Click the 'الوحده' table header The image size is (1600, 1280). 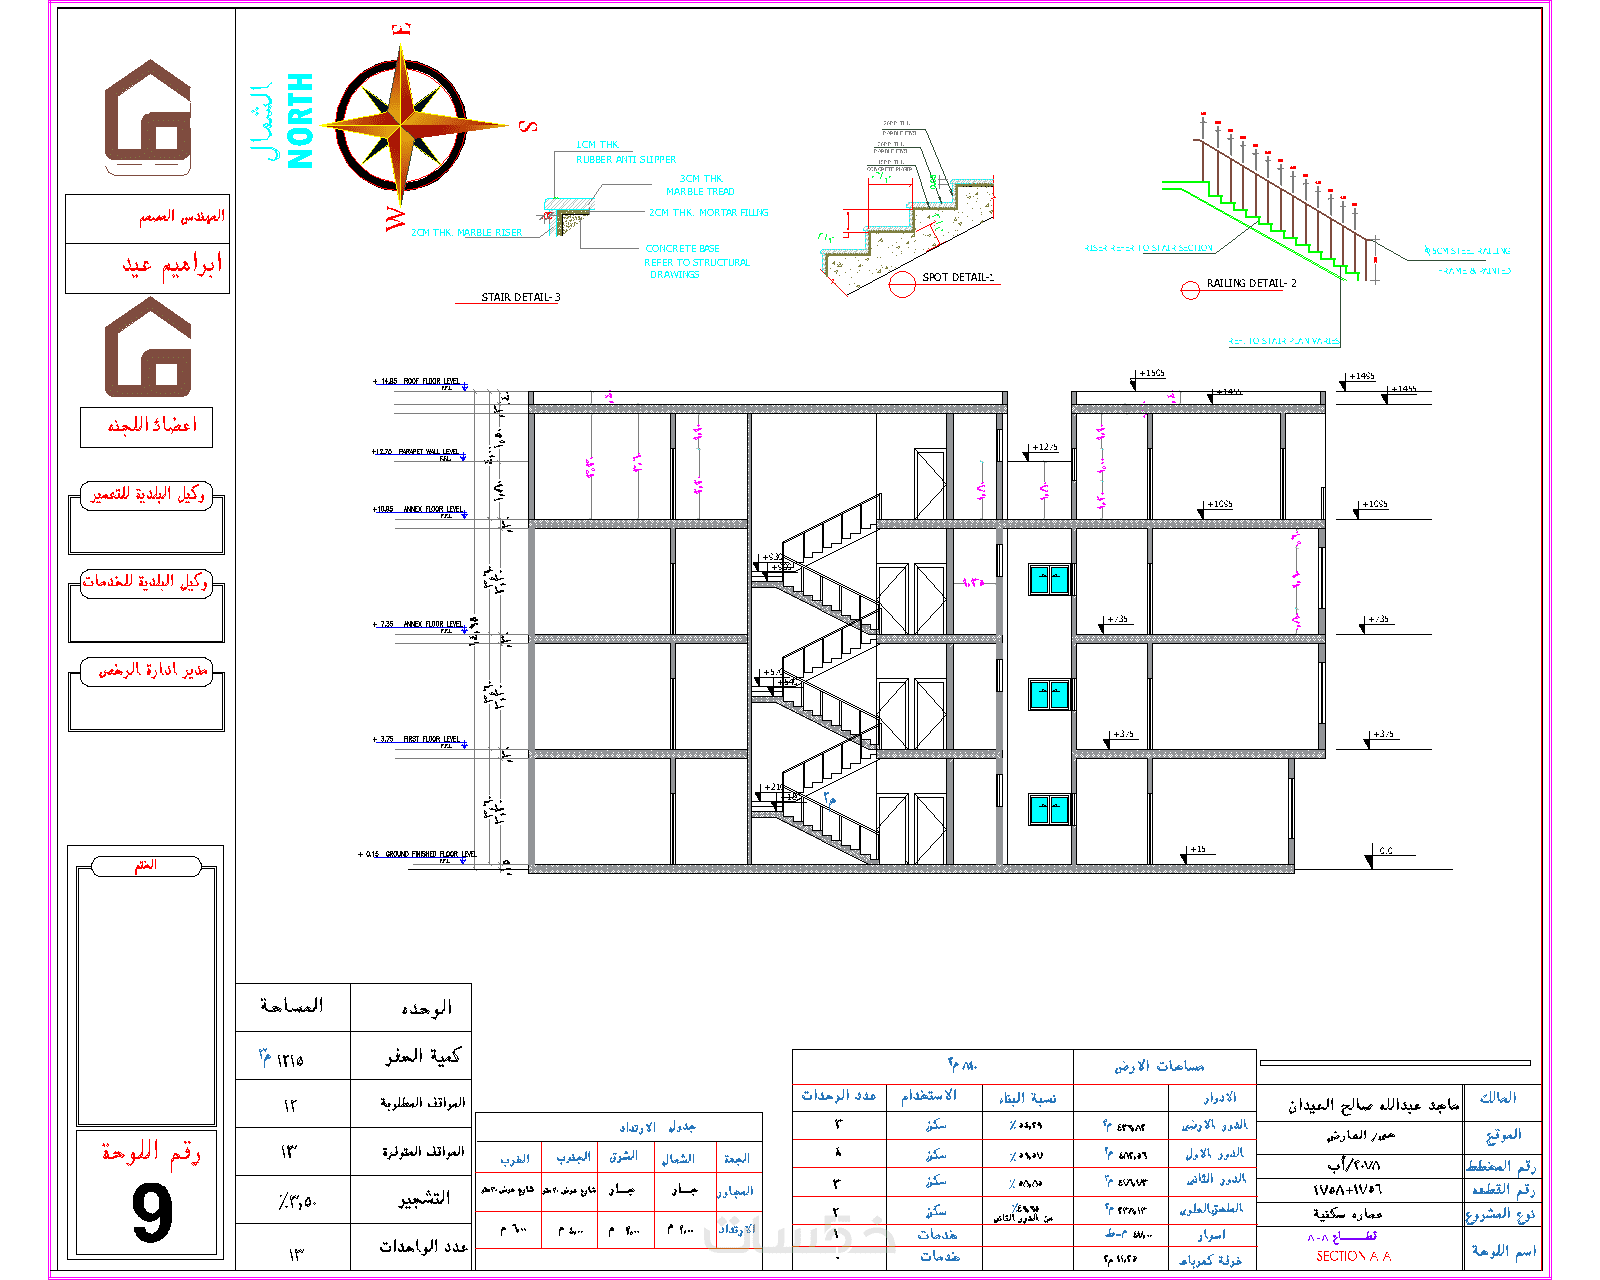(427, 1008)
